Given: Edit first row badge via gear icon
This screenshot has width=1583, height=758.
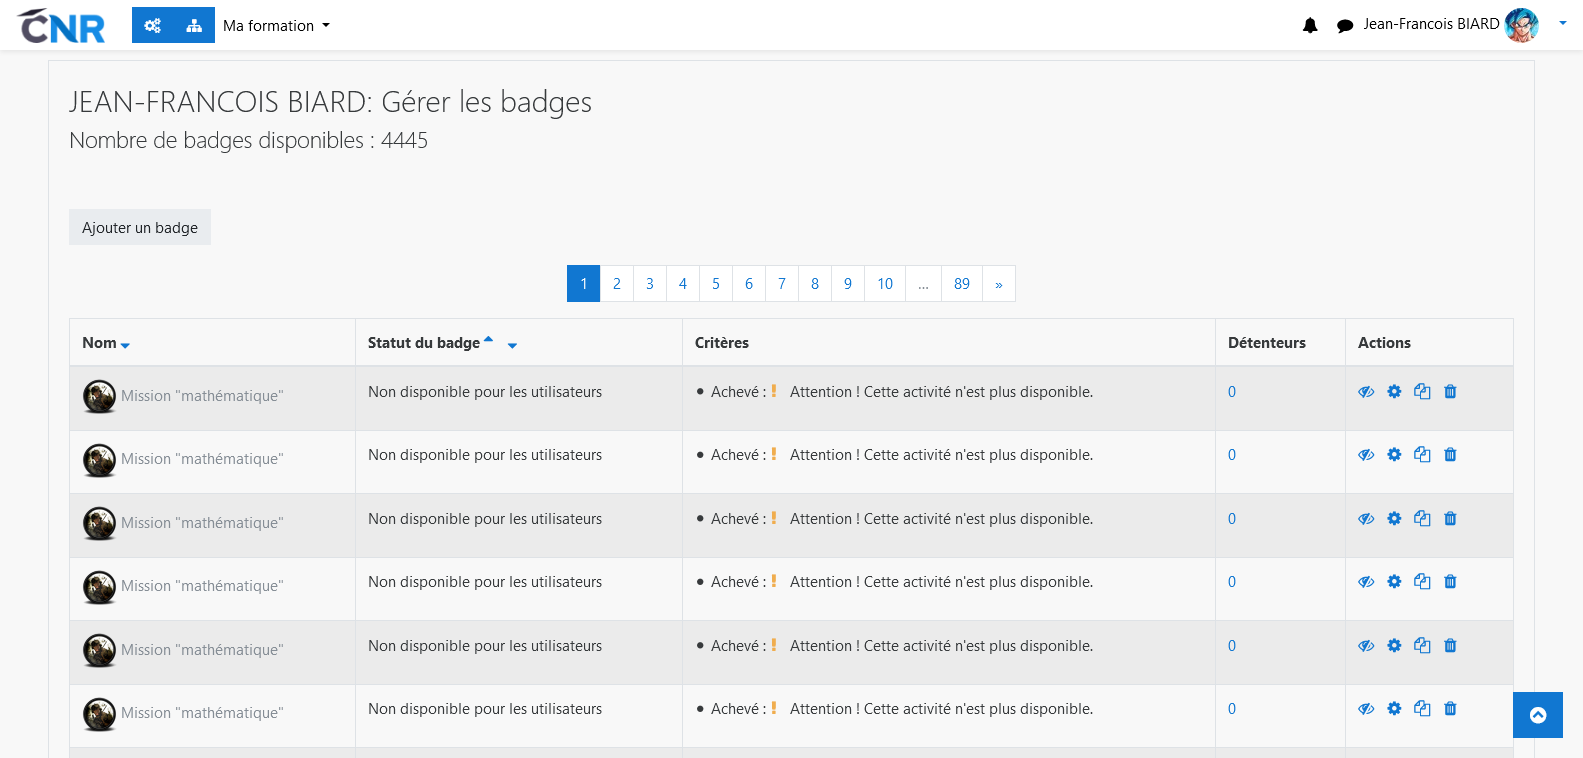Looking at the screenshot, I should [x=1394, y=392].
